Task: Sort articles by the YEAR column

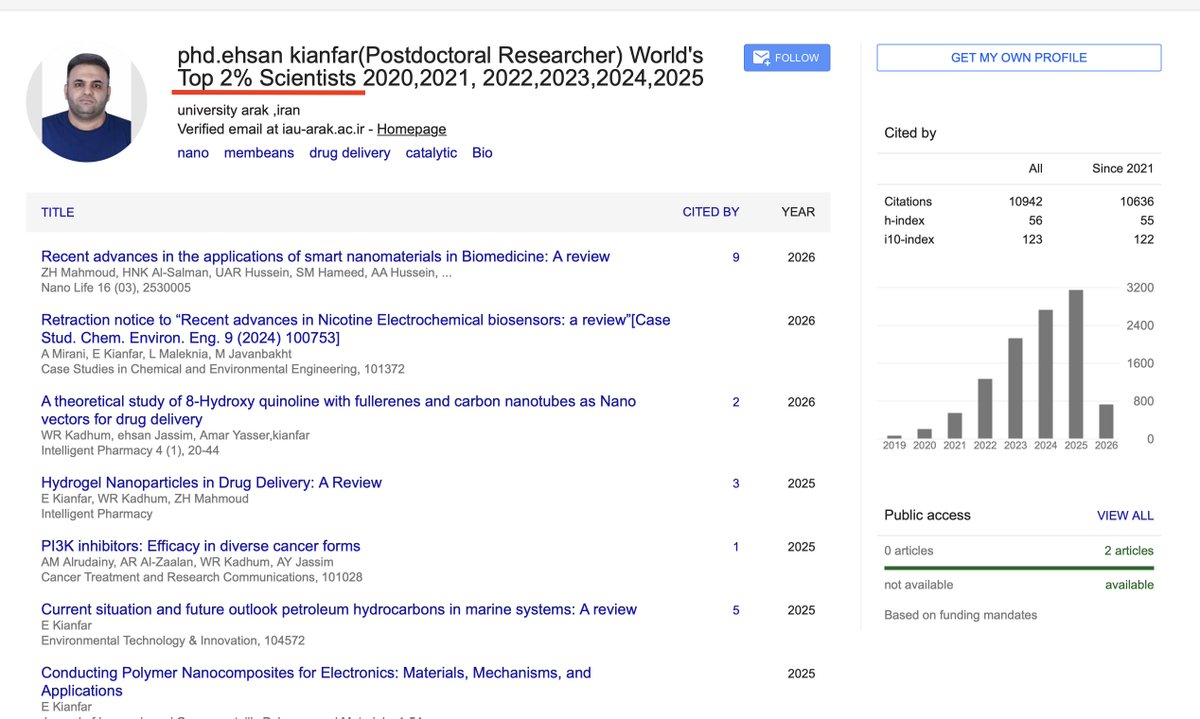Action: pos(798,211)
